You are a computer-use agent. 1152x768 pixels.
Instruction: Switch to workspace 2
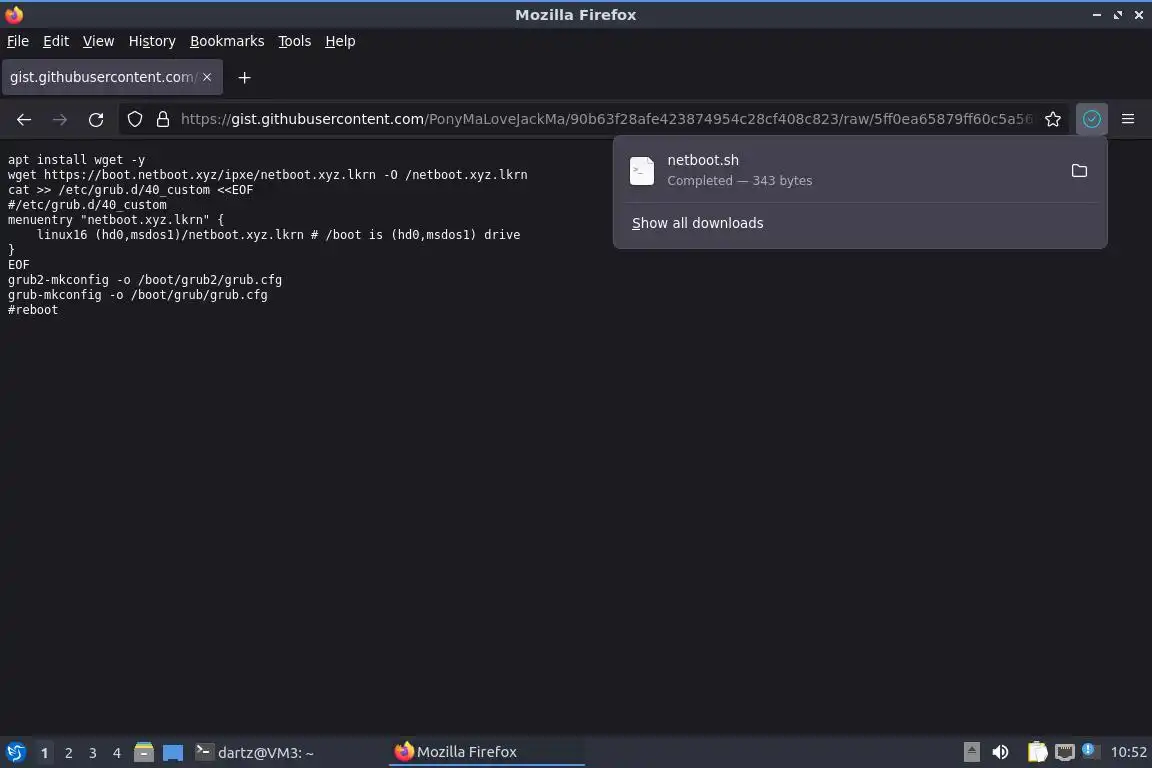click(69, 753)
